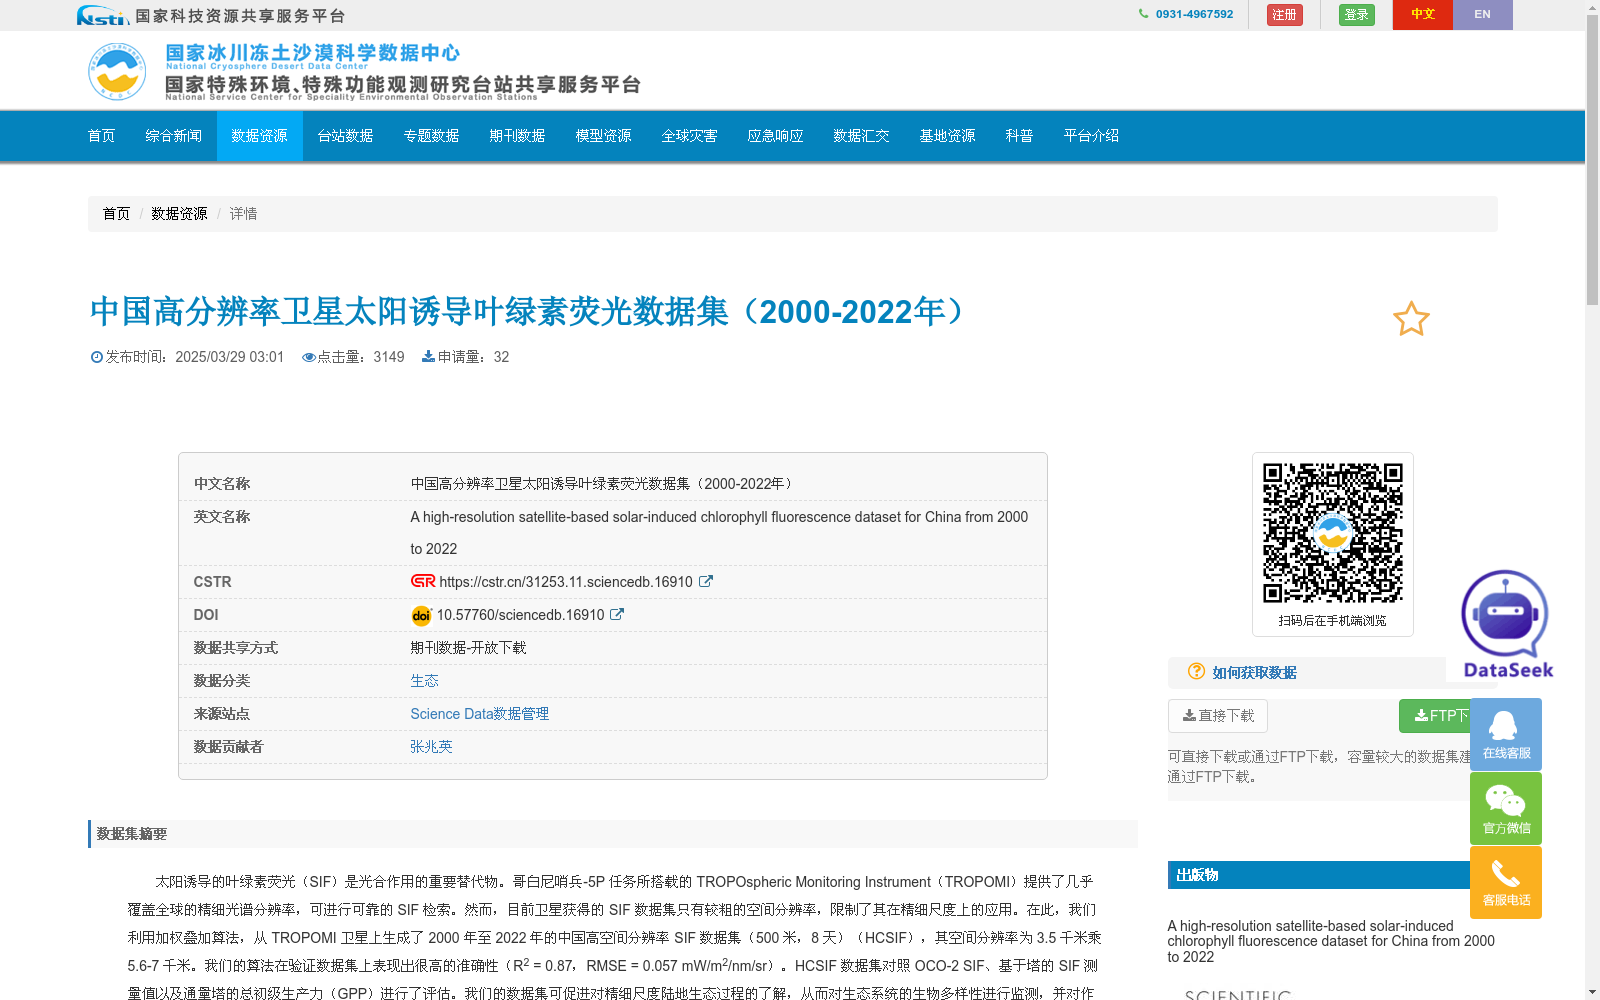Image resolution: width=1600 pixels, height=1000 pixels.
Task: Favorite the dataset with the star icon
Action: tap(1411, 319)
